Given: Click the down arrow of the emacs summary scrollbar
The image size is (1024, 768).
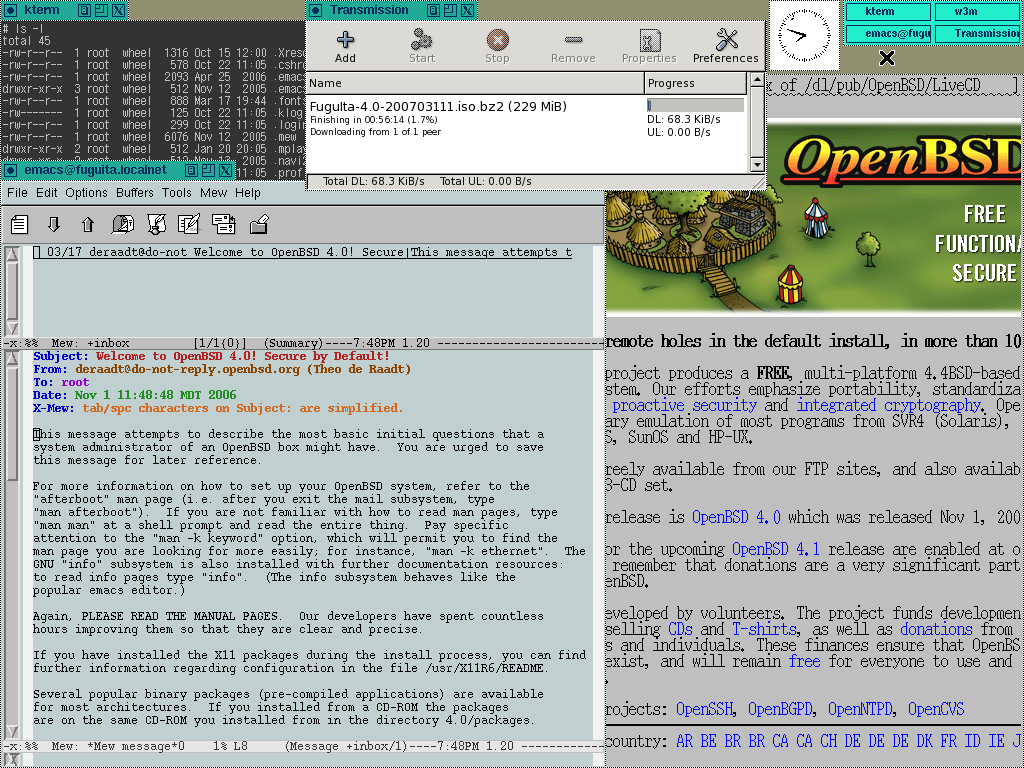Looking at the screenshot, I should pos(12,328).
